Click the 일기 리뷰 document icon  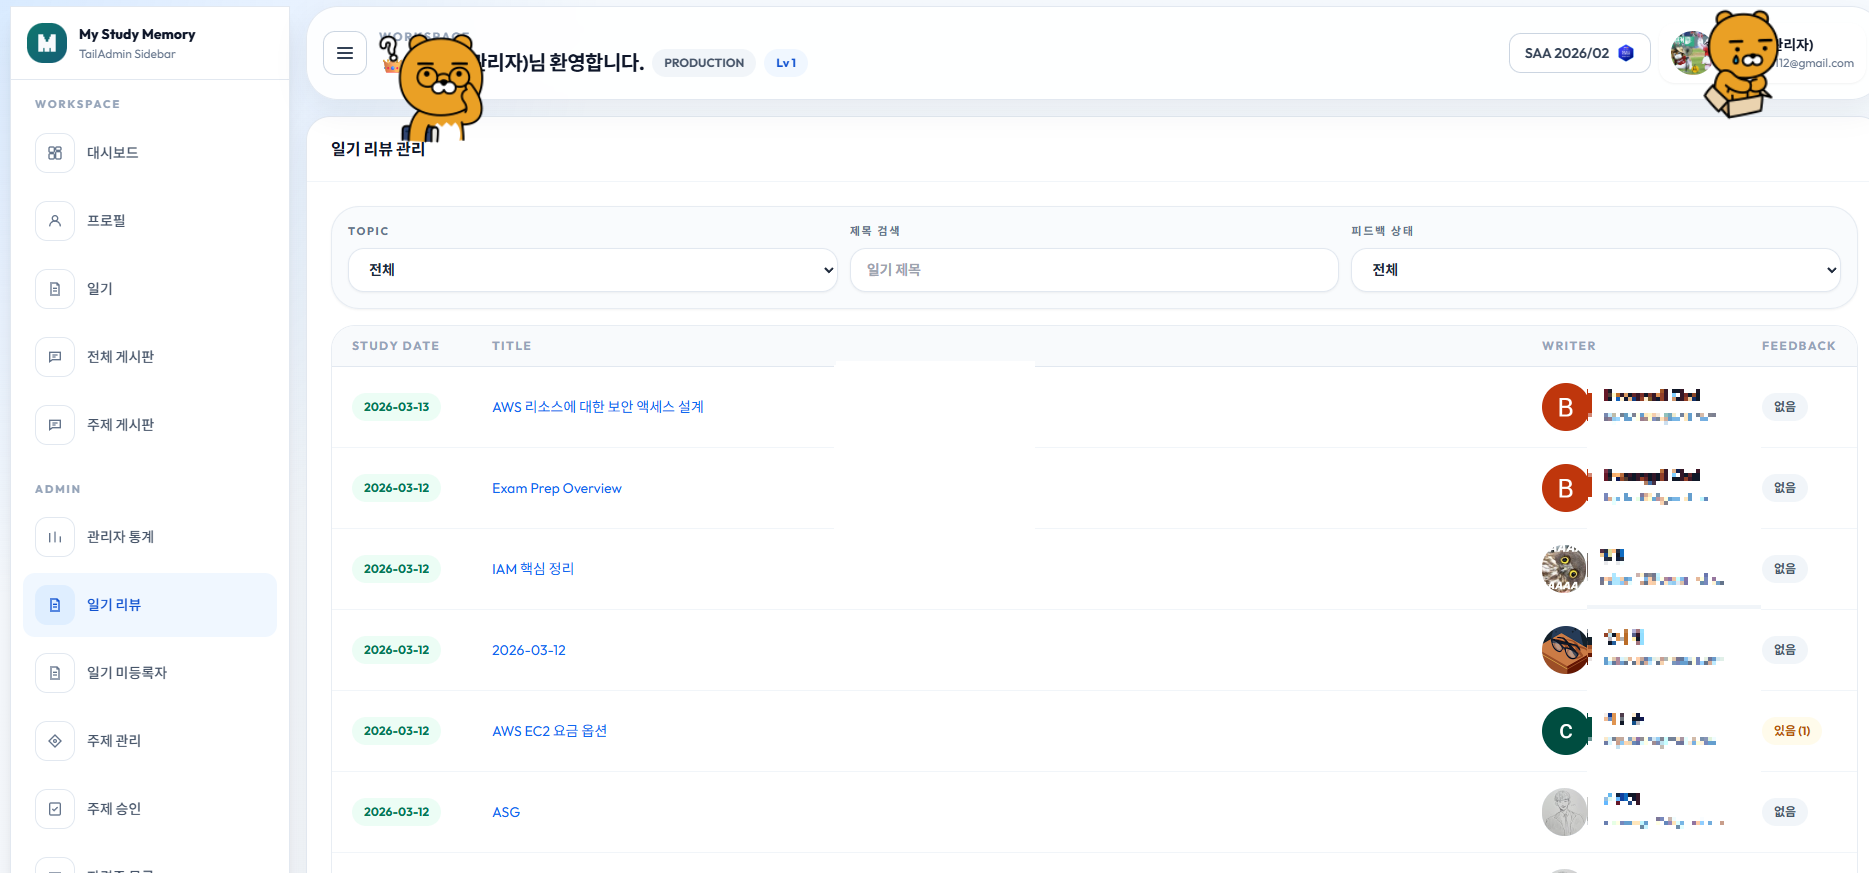point(55,605)
